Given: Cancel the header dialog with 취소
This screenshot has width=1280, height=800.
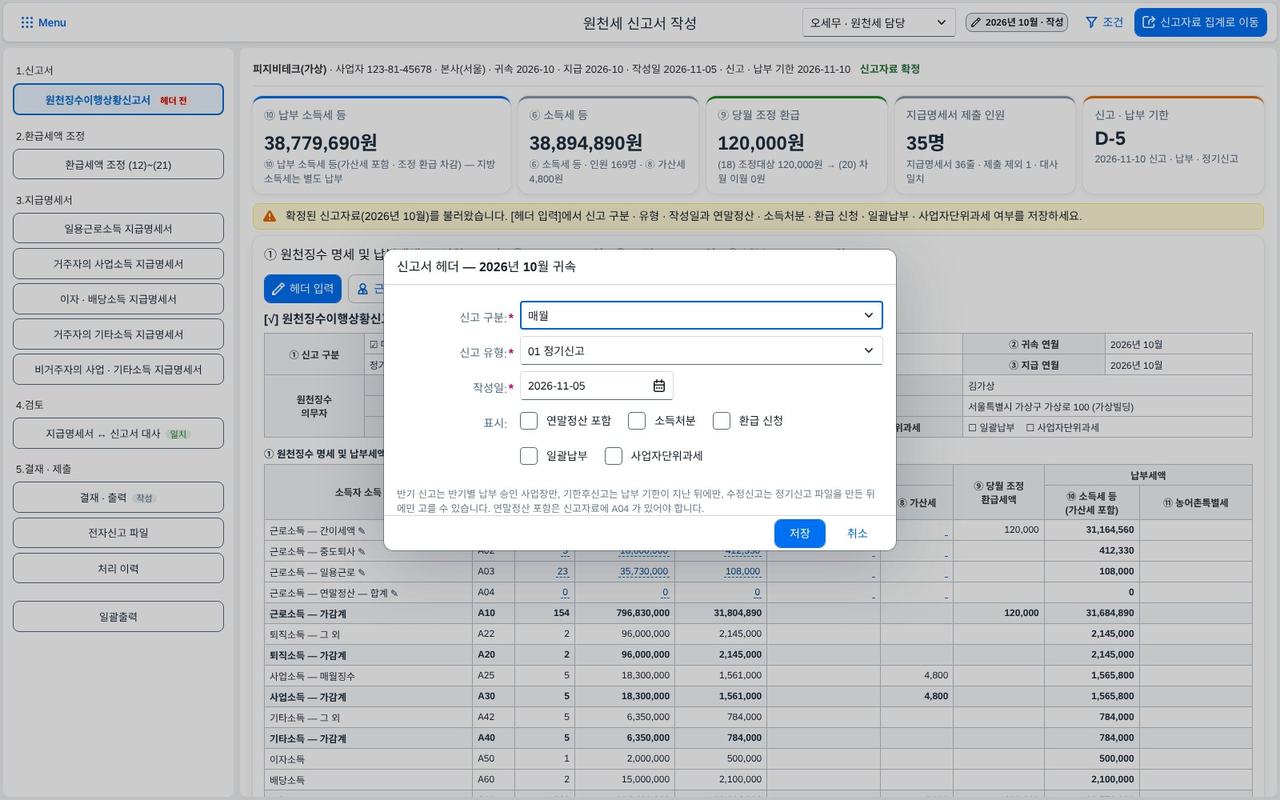Looking at the screenshot, I should [857, 533].
